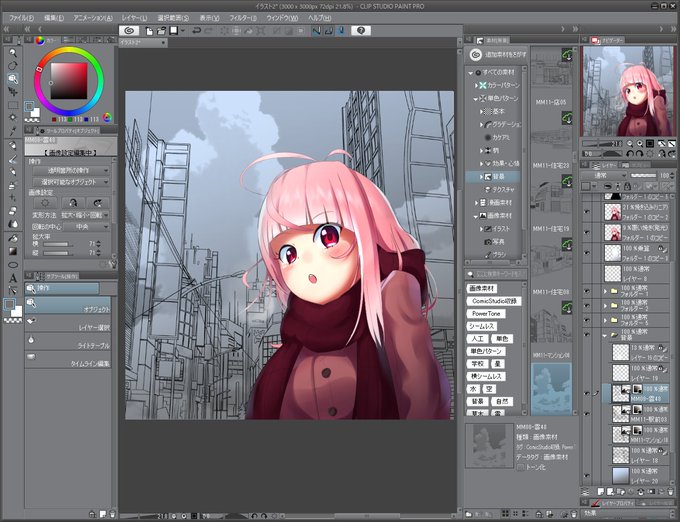Enable the トーン化 checkbox
This screenshot has width=680, height=522.
[x=520, y=467]
